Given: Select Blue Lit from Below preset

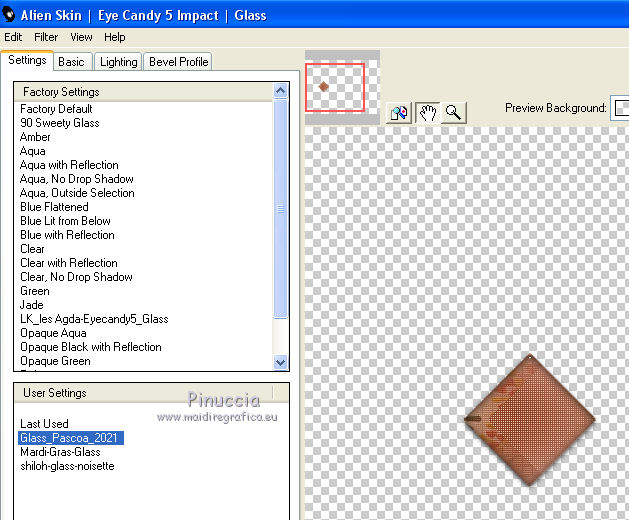Looking at the screenshot, I should coord(65,221).
